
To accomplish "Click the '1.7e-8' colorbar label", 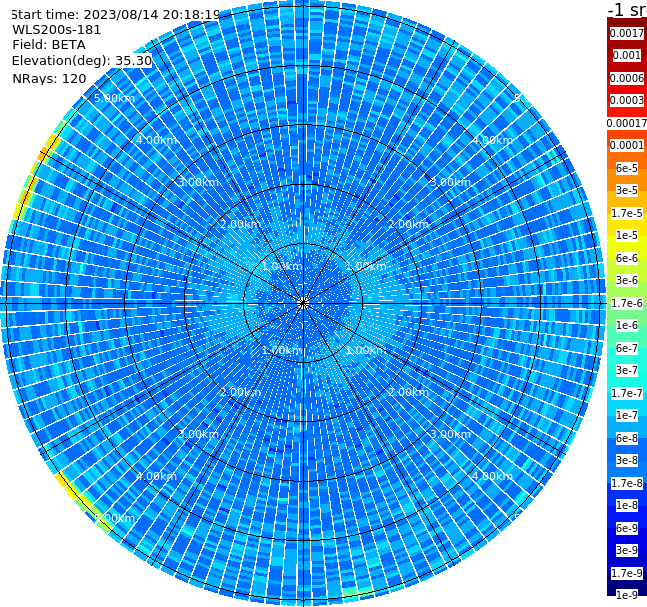I will coord(627,483).
